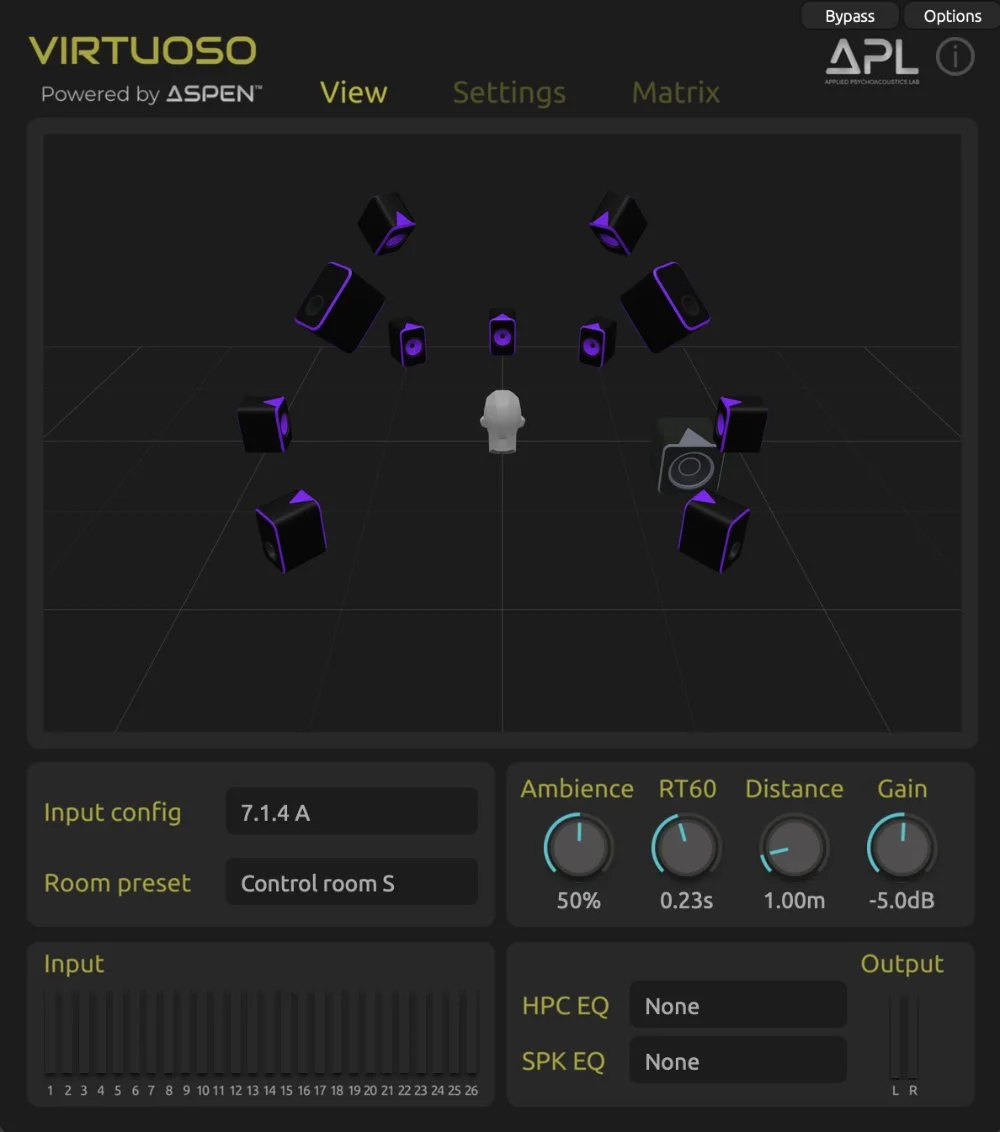Select the front right speaker

coord(596,343)
